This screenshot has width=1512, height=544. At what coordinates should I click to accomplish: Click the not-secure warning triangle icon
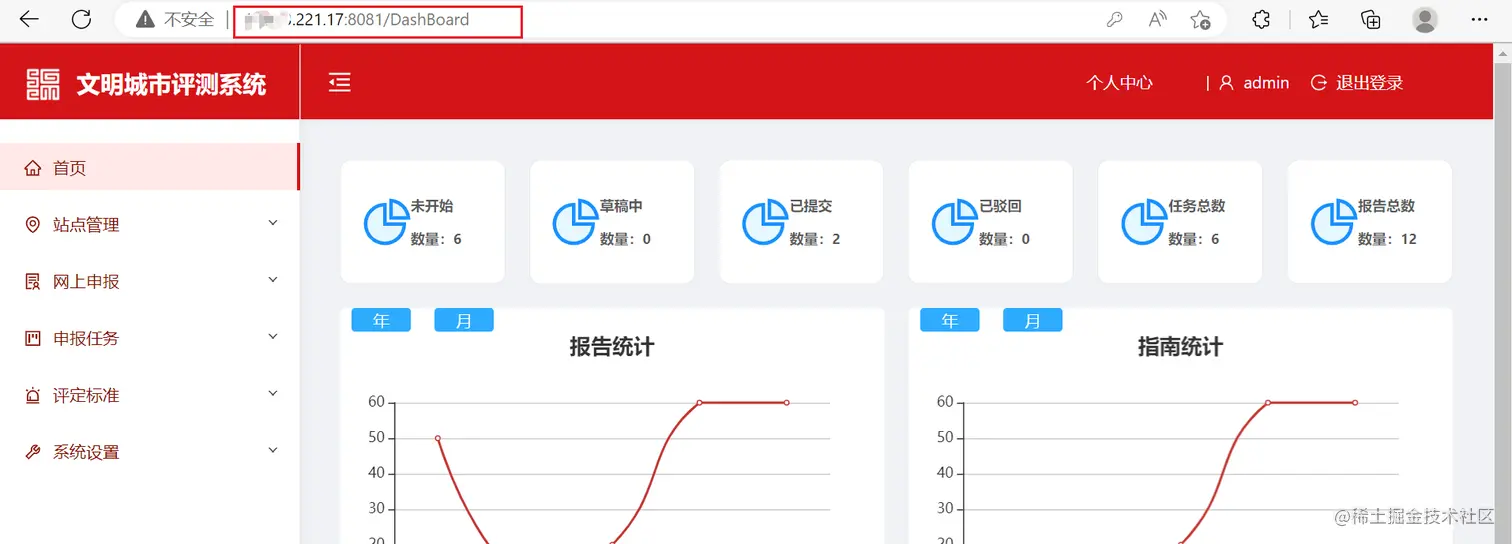(146, 19)
